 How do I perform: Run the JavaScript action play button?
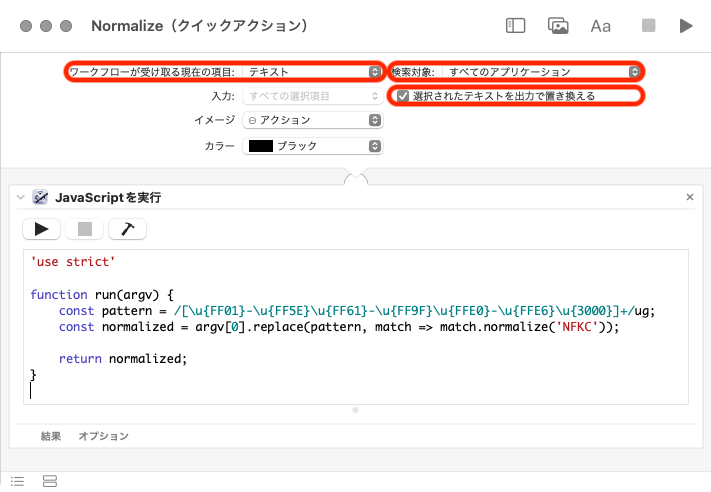[x=41, y=229]
